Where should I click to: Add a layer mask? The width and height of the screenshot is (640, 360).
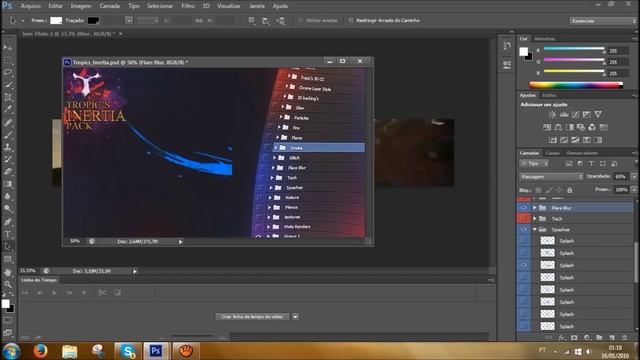[x=574, y=338]
